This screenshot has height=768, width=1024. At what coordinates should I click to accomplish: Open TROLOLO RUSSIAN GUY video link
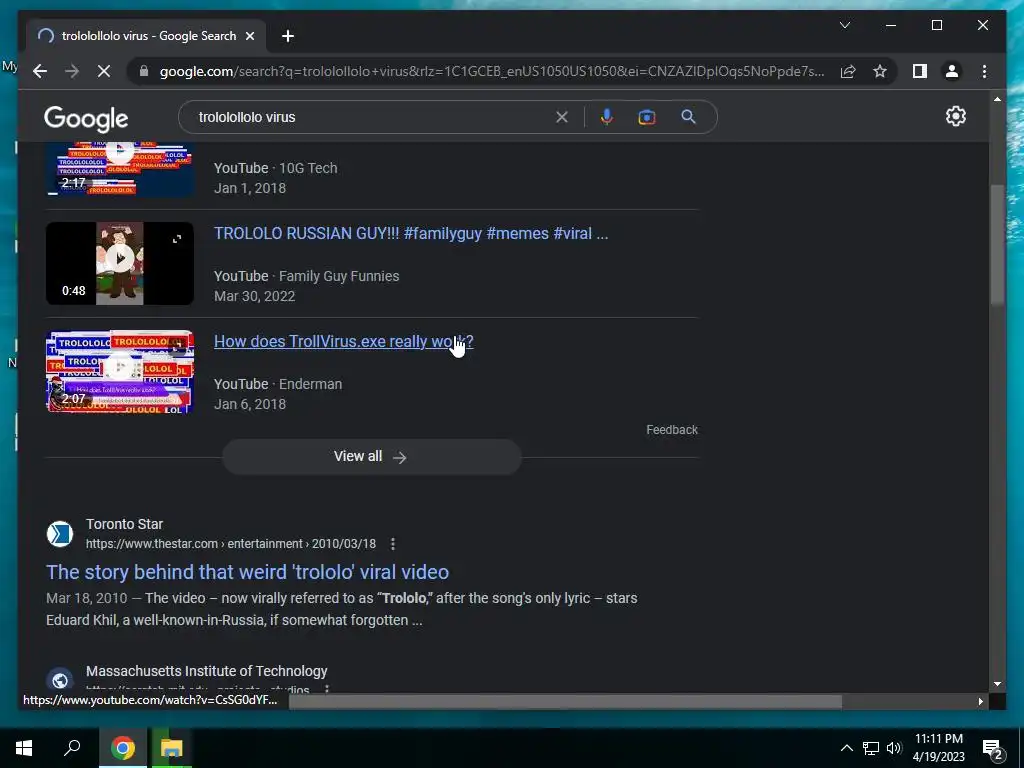411,234
